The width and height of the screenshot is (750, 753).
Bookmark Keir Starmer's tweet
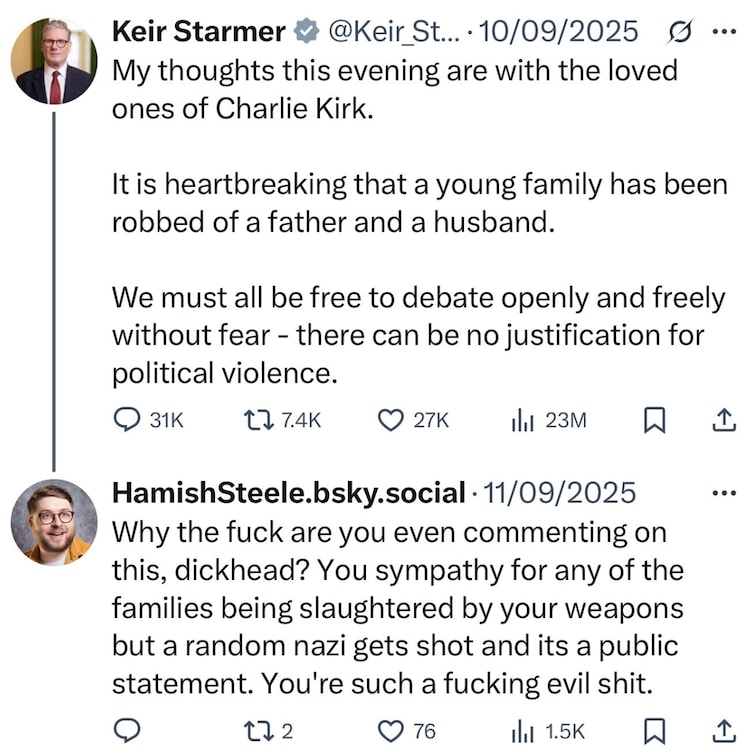[x=653, y=421]
